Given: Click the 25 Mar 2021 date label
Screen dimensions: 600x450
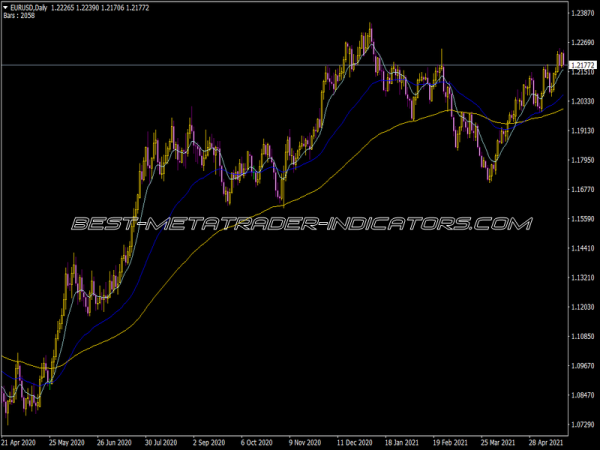Looking at the screenshot, I should 498,441.
